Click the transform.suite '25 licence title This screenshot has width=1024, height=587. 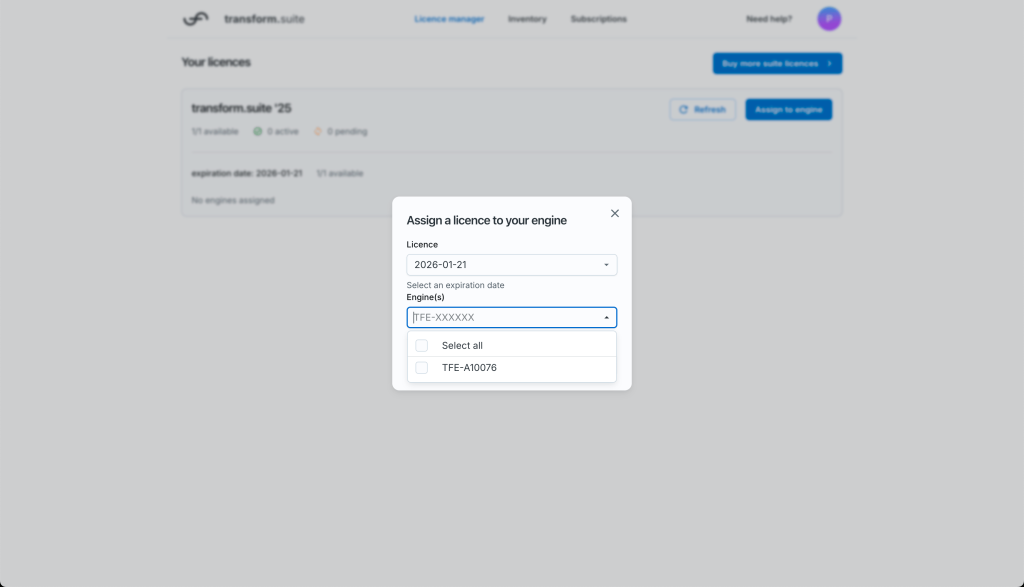241,108
